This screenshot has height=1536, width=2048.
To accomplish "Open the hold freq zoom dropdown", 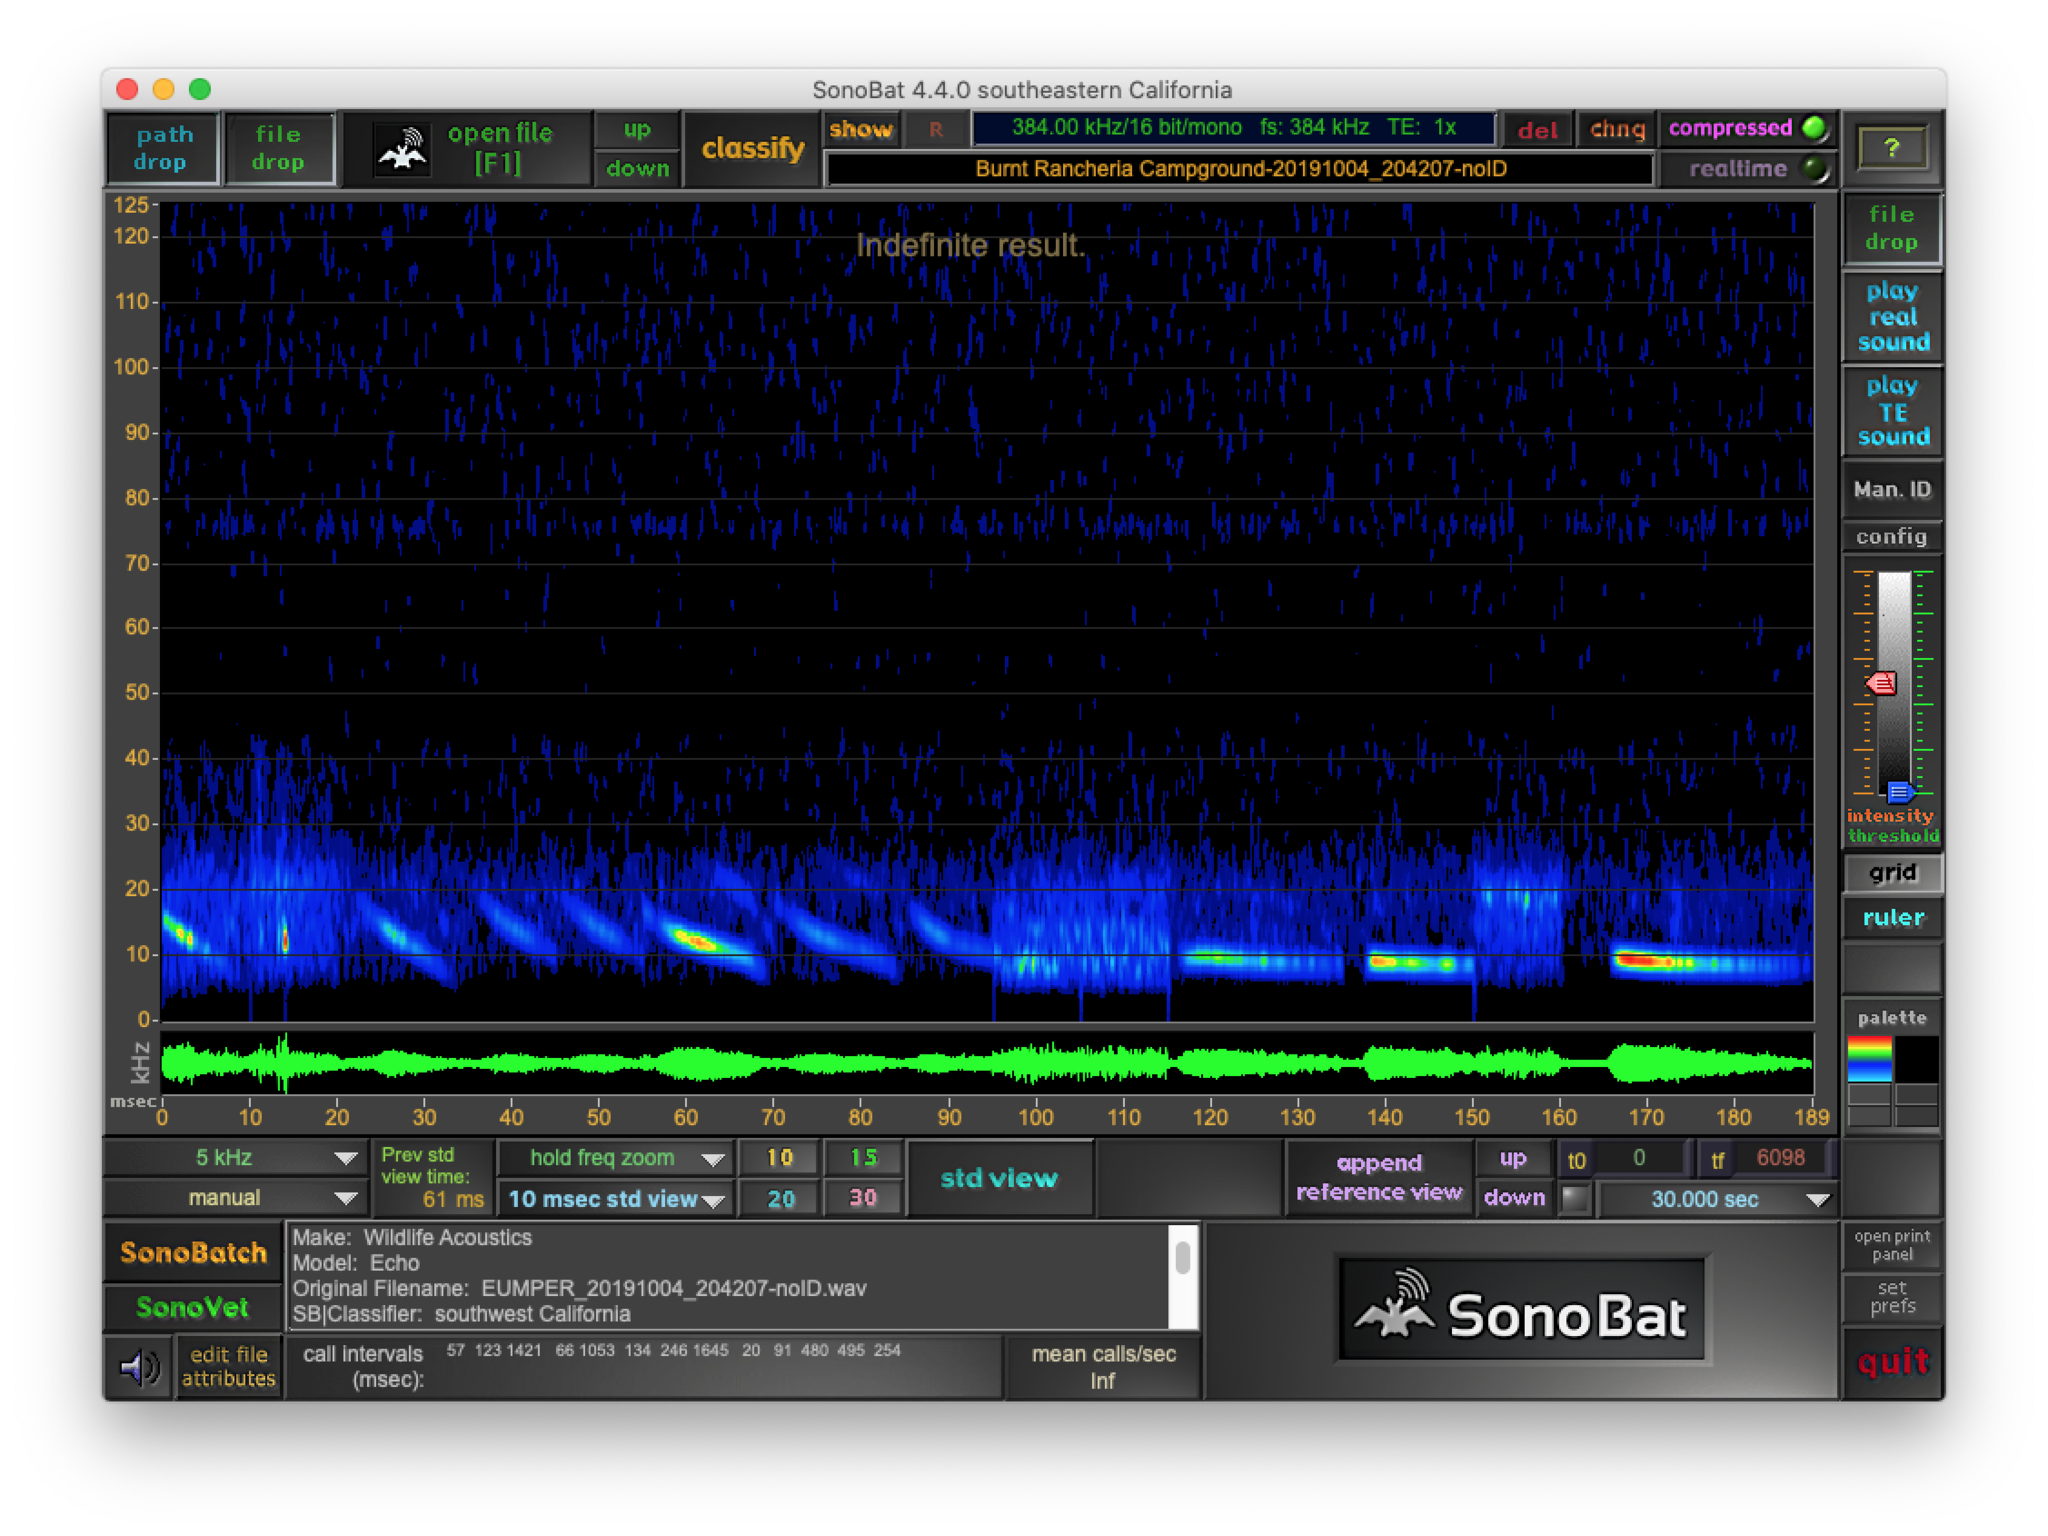I will [x=616, y=1158].
